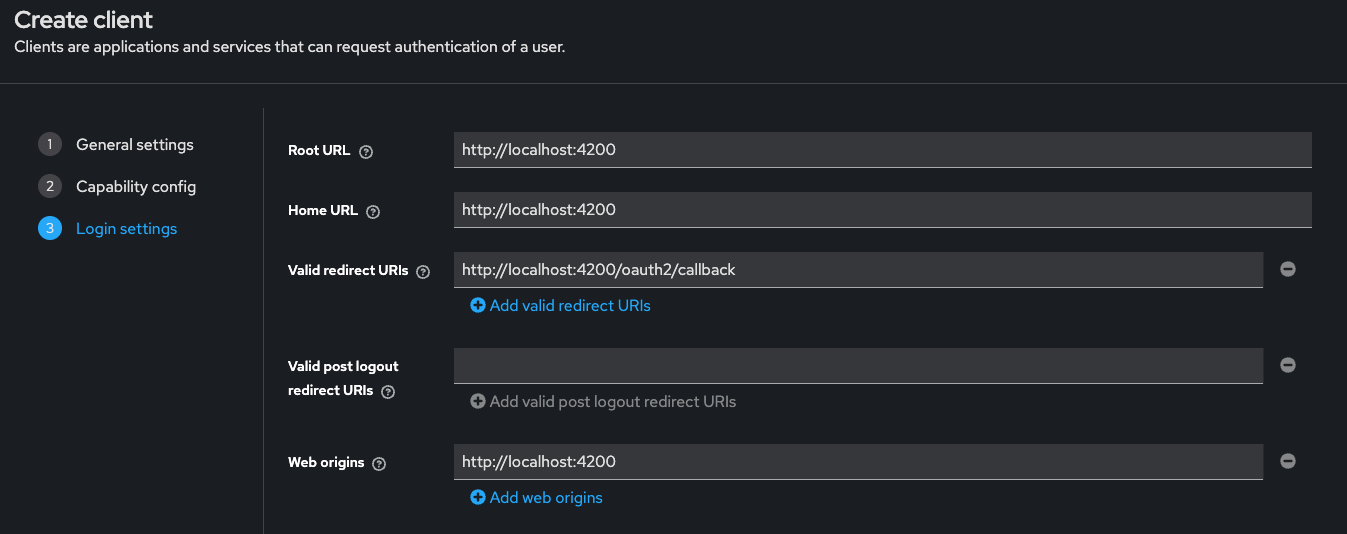Remove the empty post logout redirect URI row
Screen dimensions: 1347x534
(x=1288, y=365)
